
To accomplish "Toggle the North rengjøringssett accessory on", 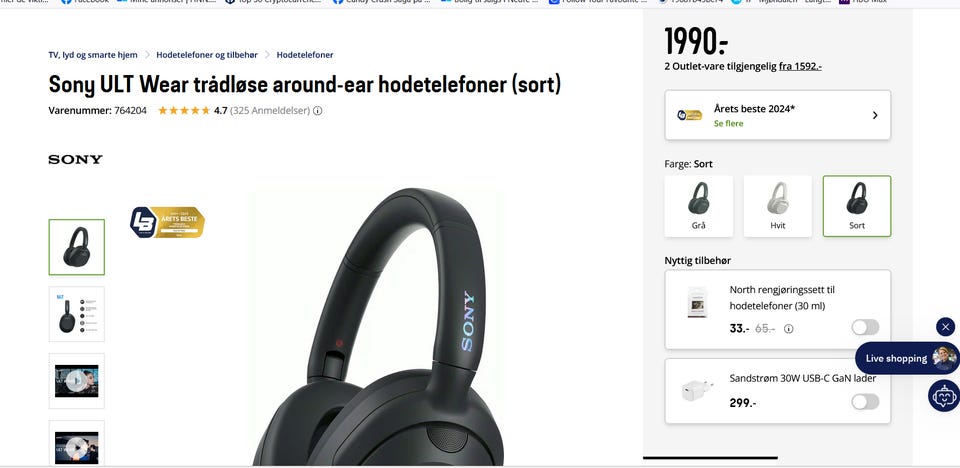I will (865, 327).
